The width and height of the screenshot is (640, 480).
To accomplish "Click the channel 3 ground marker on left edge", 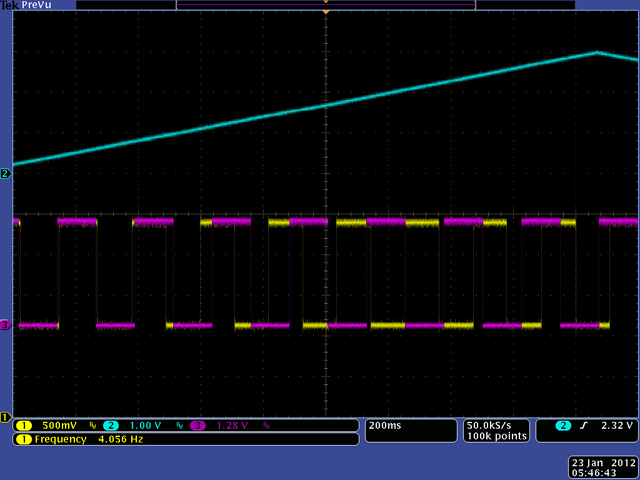I will (x=5, y=325).
